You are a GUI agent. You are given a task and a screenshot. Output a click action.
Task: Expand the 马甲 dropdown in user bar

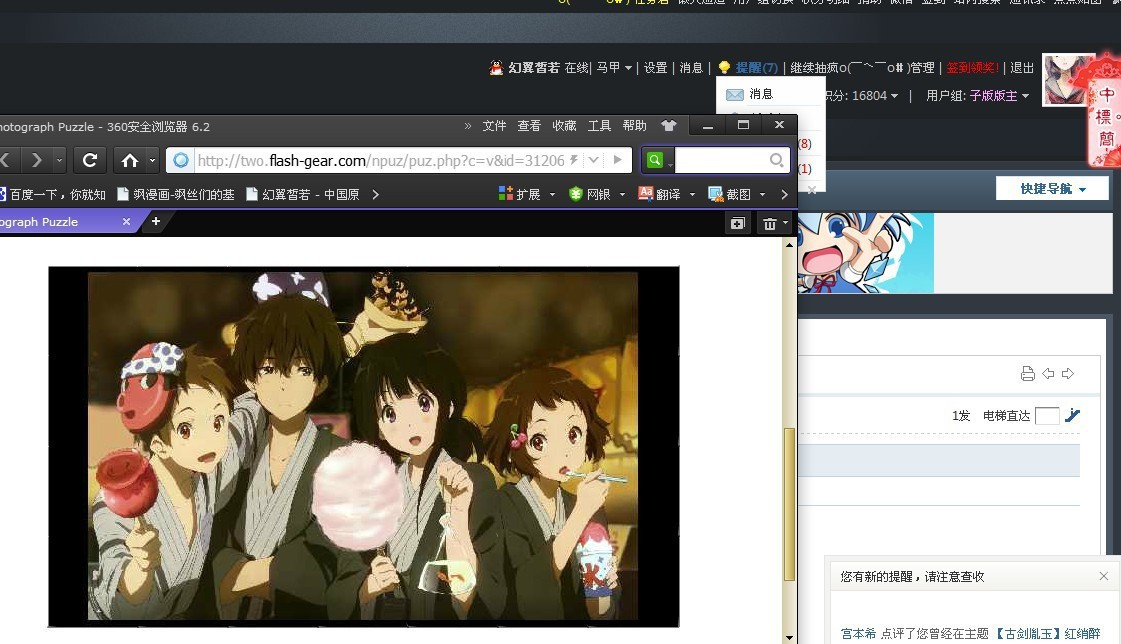(614, 68)
